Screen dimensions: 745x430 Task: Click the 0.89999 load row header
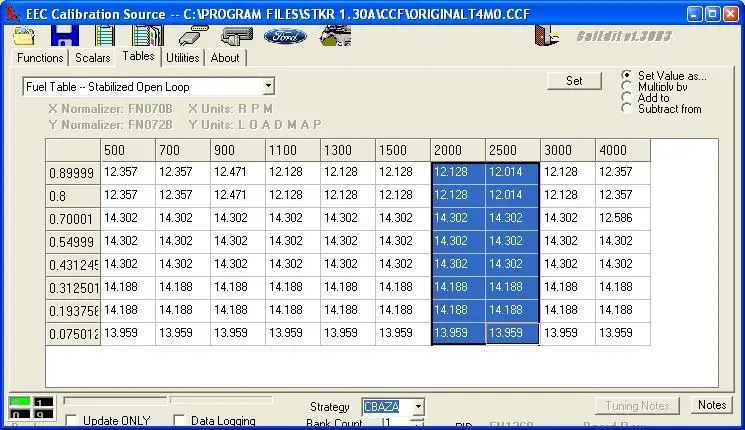(x=73, y=173)
